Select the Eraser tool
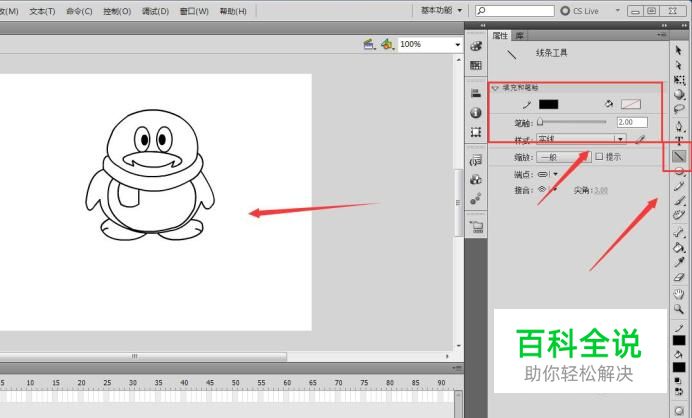The width and height of the screenshot is (692, 418). (679, 277)
